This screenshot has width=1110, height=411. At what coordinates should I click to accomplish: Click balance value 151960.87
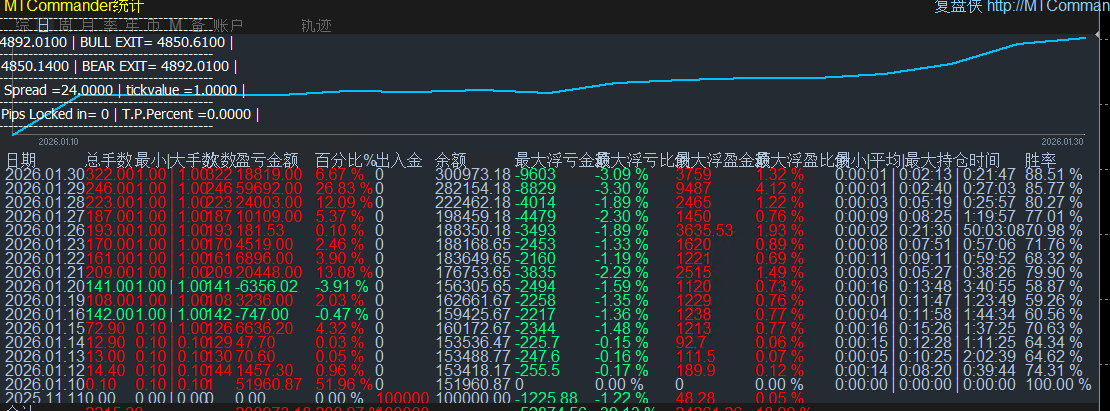[x=473, y=384]
